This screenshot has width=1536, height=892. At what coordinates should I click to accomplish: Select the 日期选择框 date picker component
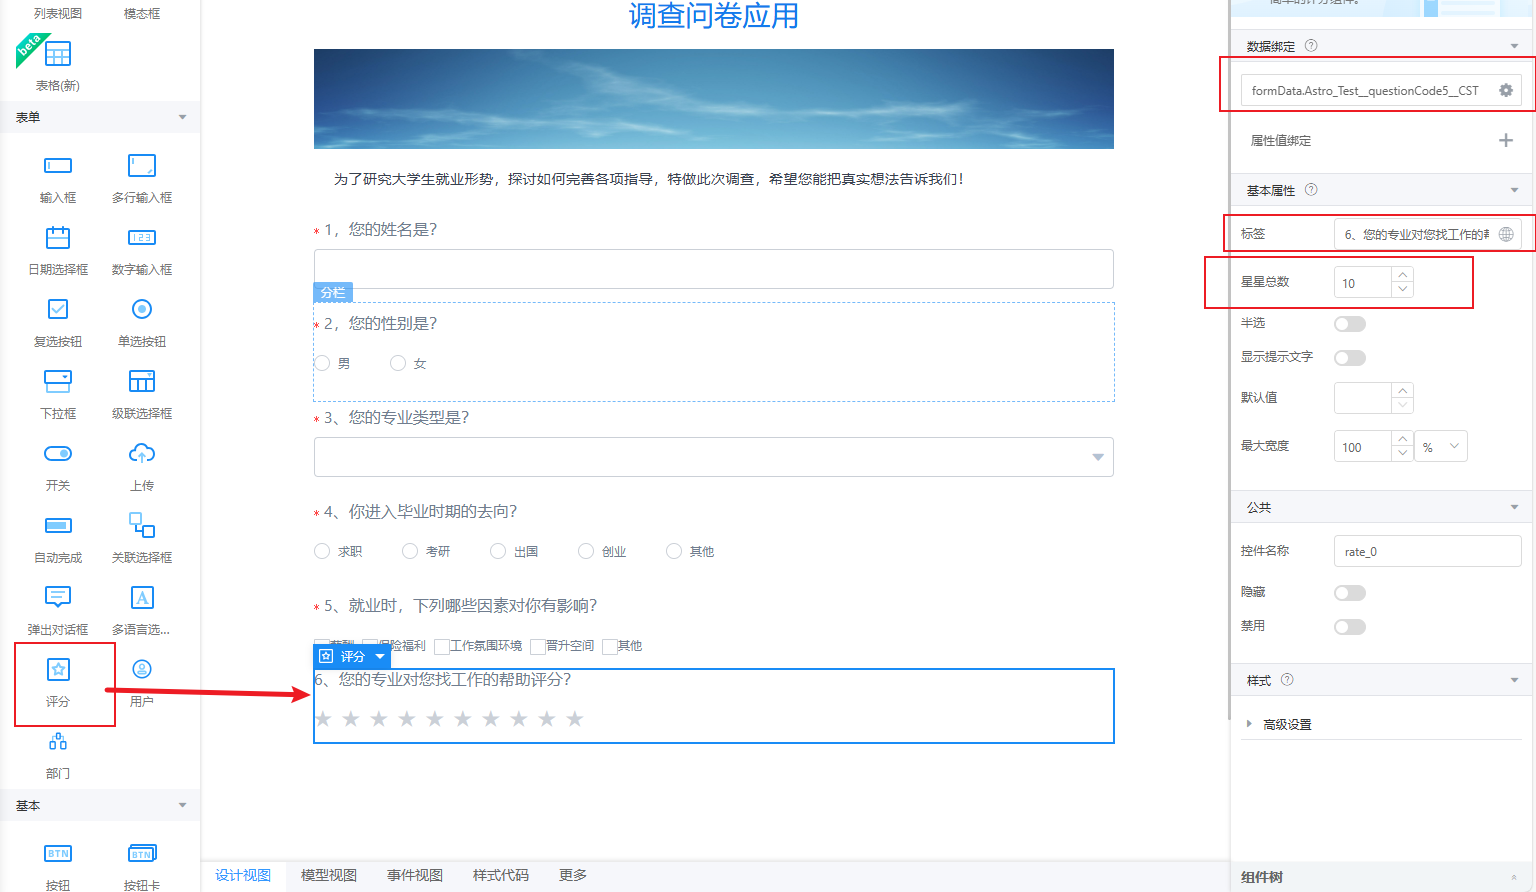pos(58,238)
